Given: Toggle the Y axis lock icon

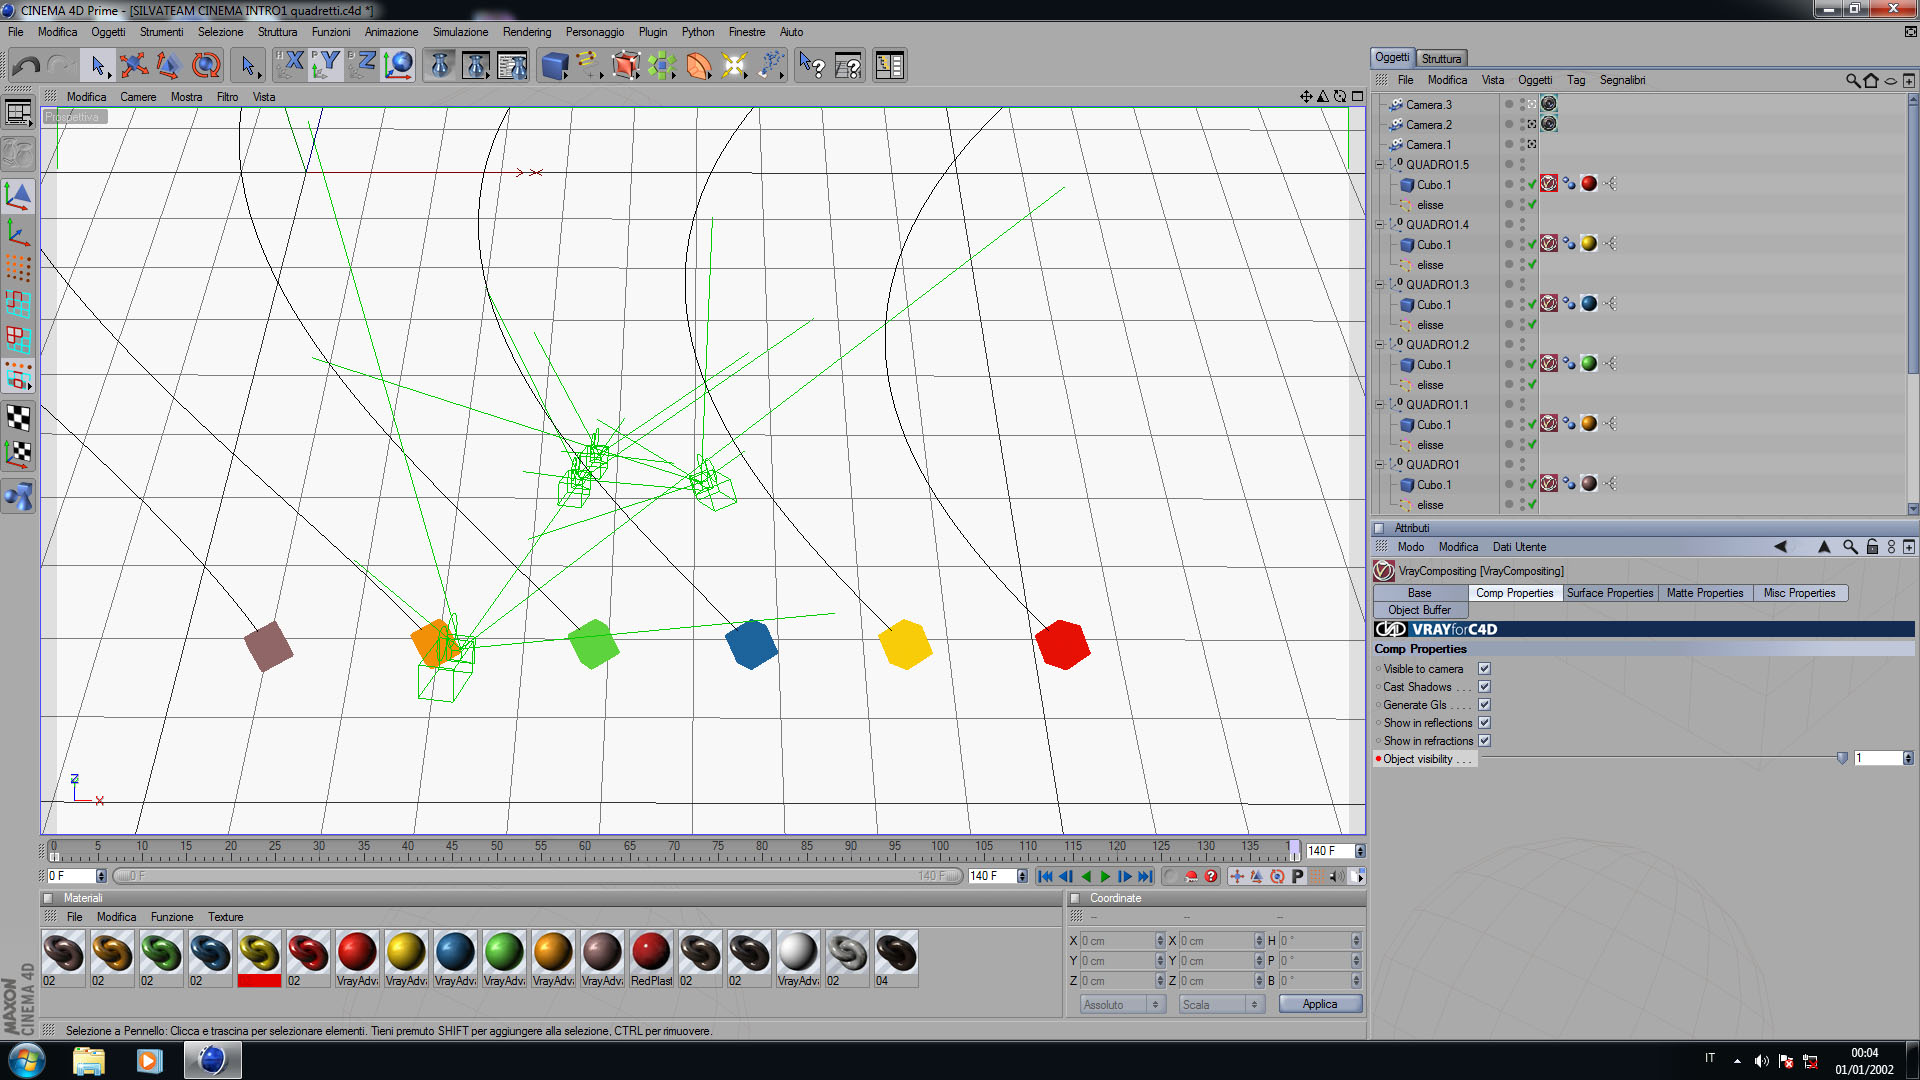Looking at the screenshot, I should [326, 66].
